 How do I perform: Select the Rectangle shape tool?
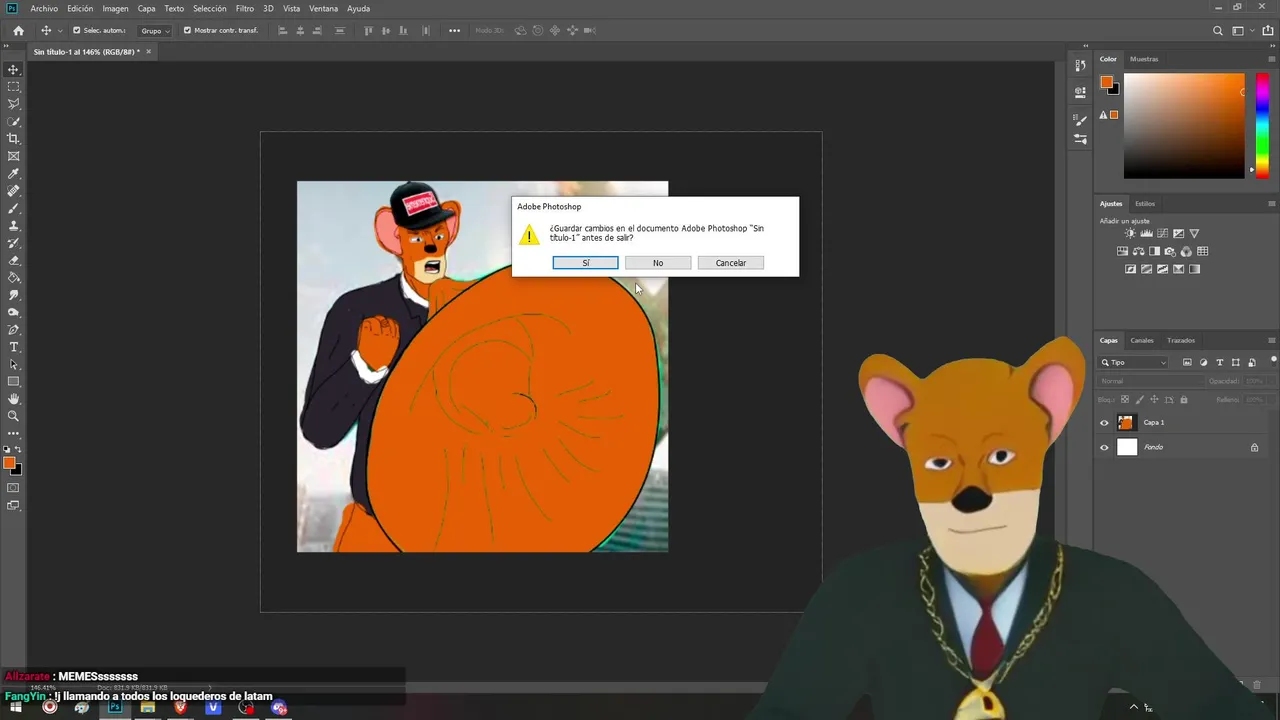click(14, 382)
